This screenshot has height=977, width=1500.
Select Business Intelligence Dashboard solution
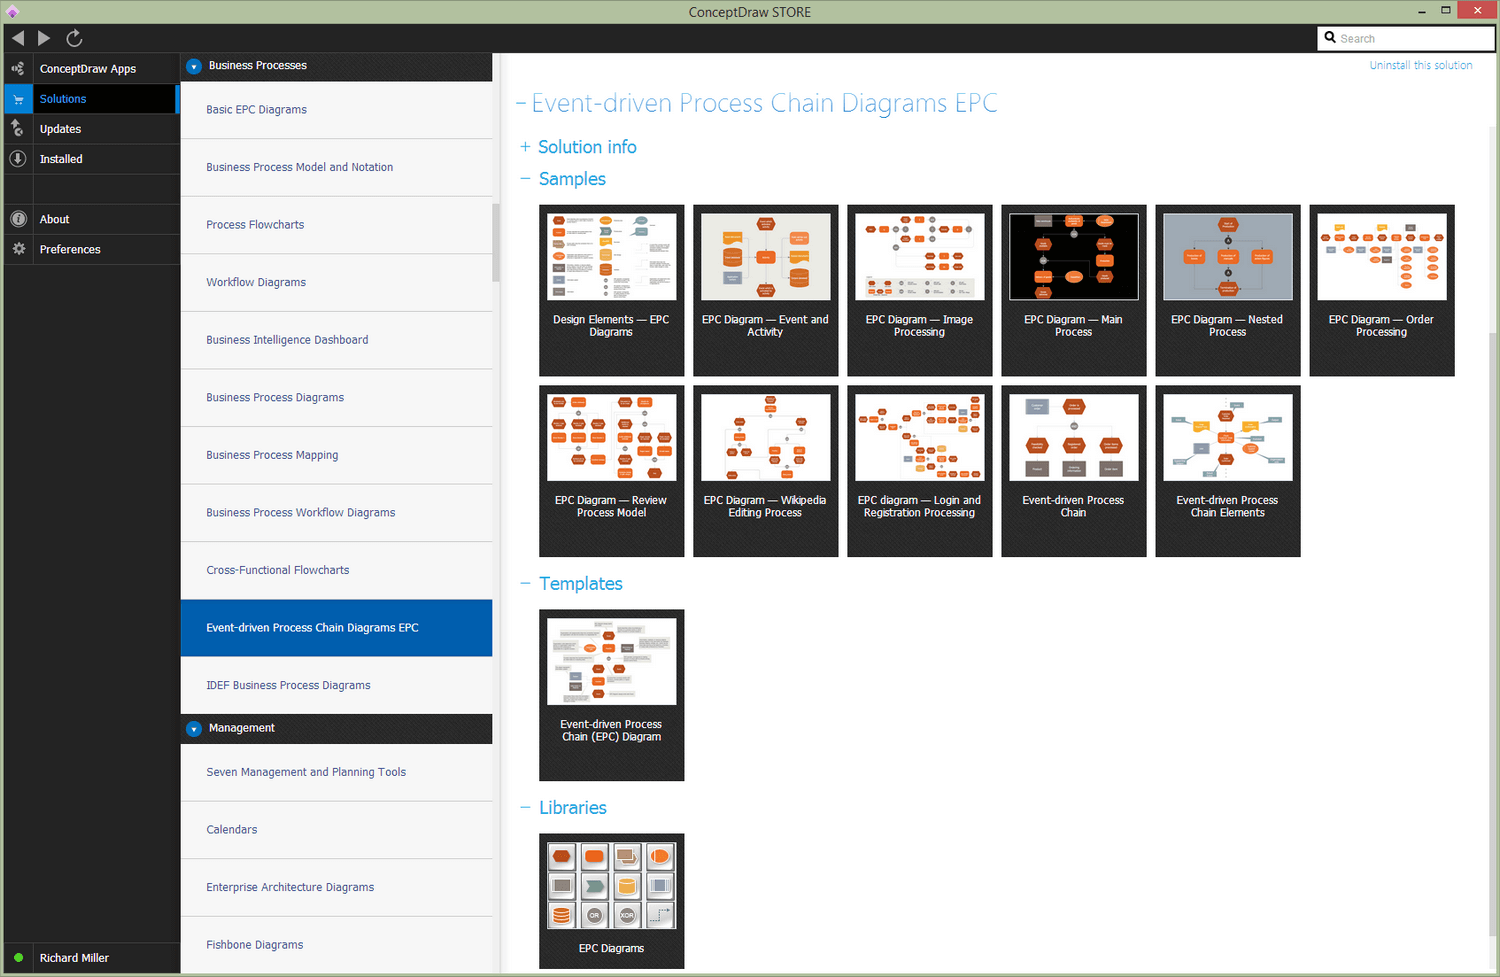click(336, 340)
